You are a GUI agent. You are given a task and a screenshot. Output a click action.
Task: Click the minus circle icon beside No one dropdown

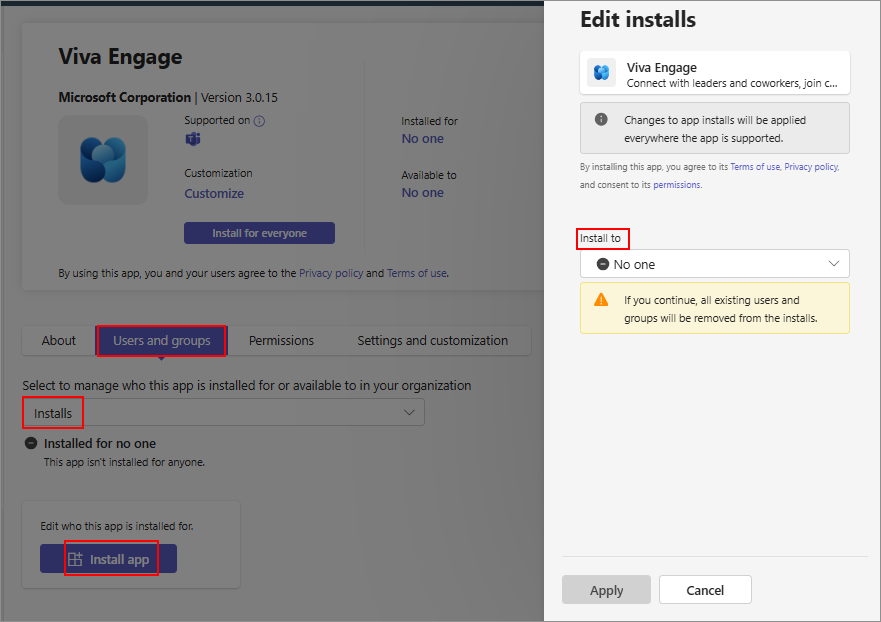(x=603, y=264)
